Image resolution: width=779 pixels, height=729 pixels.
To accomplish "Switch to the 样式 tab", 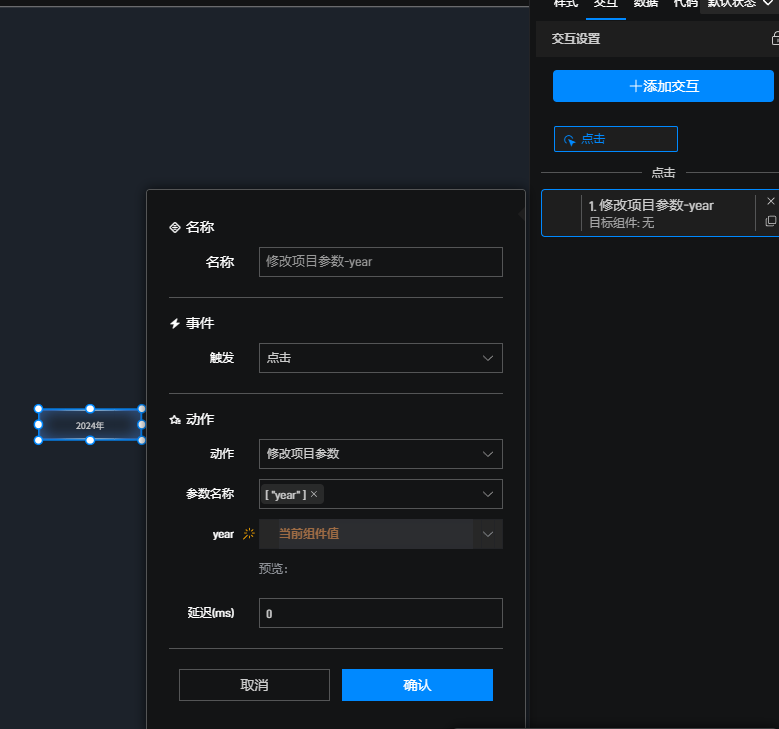I will pyautogui.click(x=566, y=4).
